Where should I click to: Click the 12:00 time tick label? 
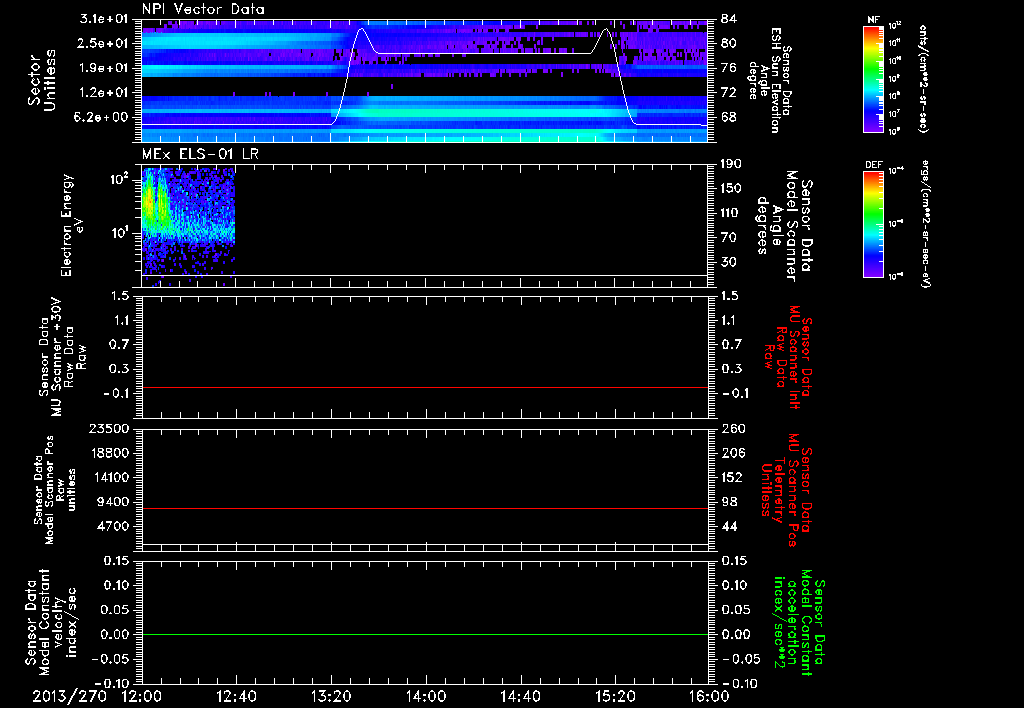point(142,696)
